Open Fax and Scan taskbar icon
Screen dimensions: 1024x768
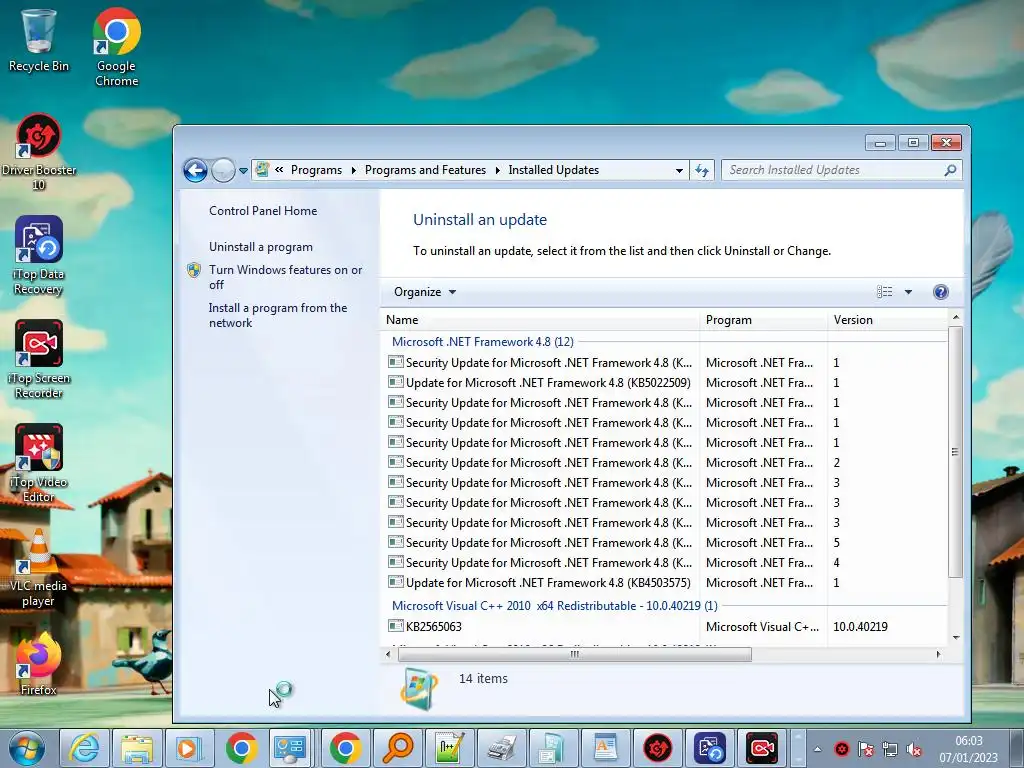point(502,748)
